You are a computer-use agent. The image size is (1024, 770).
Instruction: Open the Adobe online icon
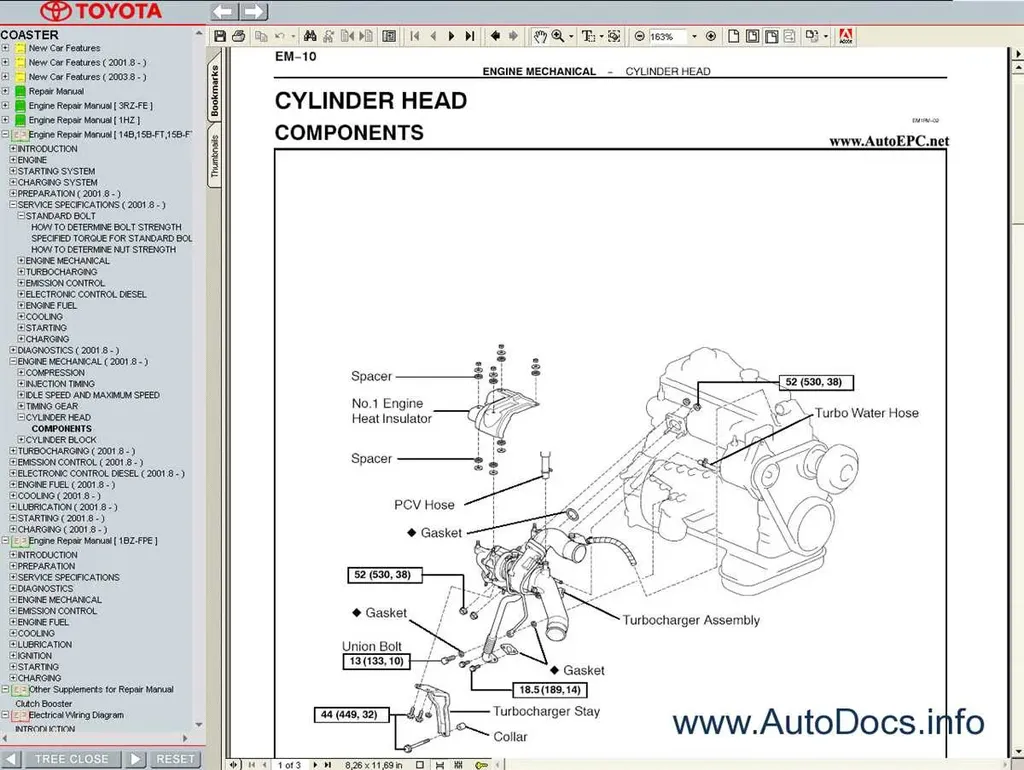click(x=846, y=37)
